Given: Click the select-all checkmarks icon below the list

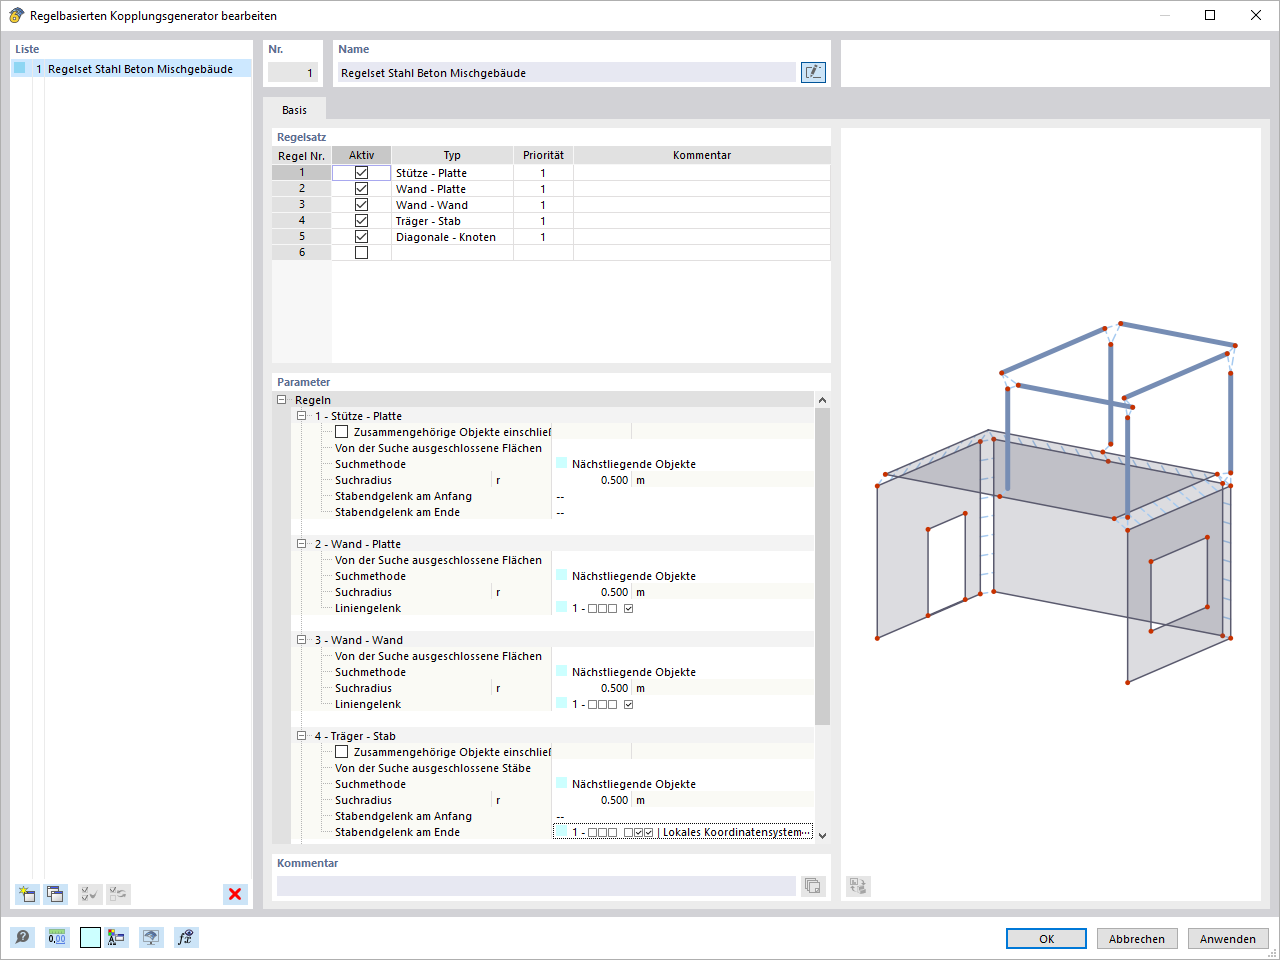Looking at the screenshot, I should coord(90,894).
